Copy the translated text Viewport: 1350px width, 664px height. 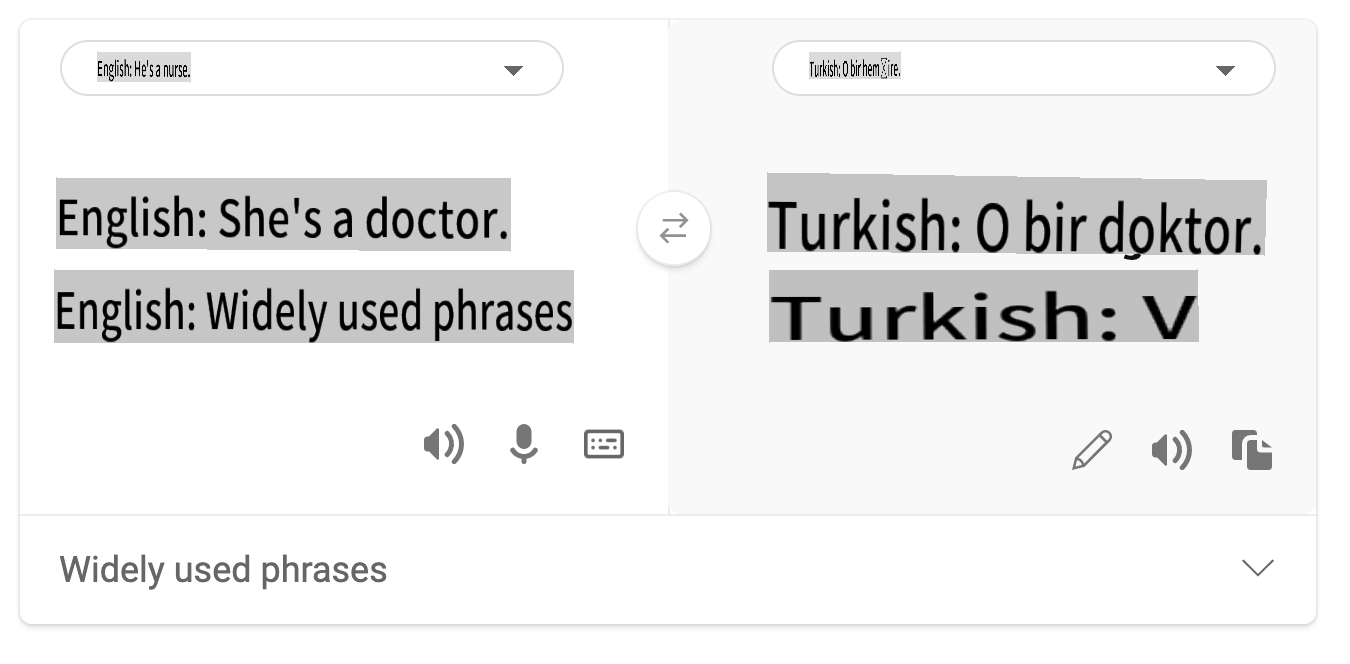[x=1252, y=450]
